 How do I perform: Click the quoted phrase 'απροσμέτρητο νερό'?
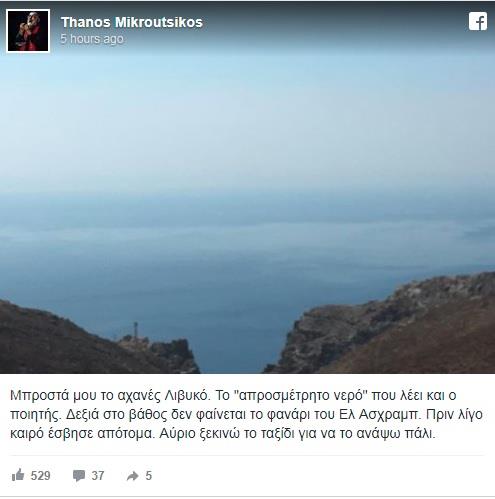[301, 395]
